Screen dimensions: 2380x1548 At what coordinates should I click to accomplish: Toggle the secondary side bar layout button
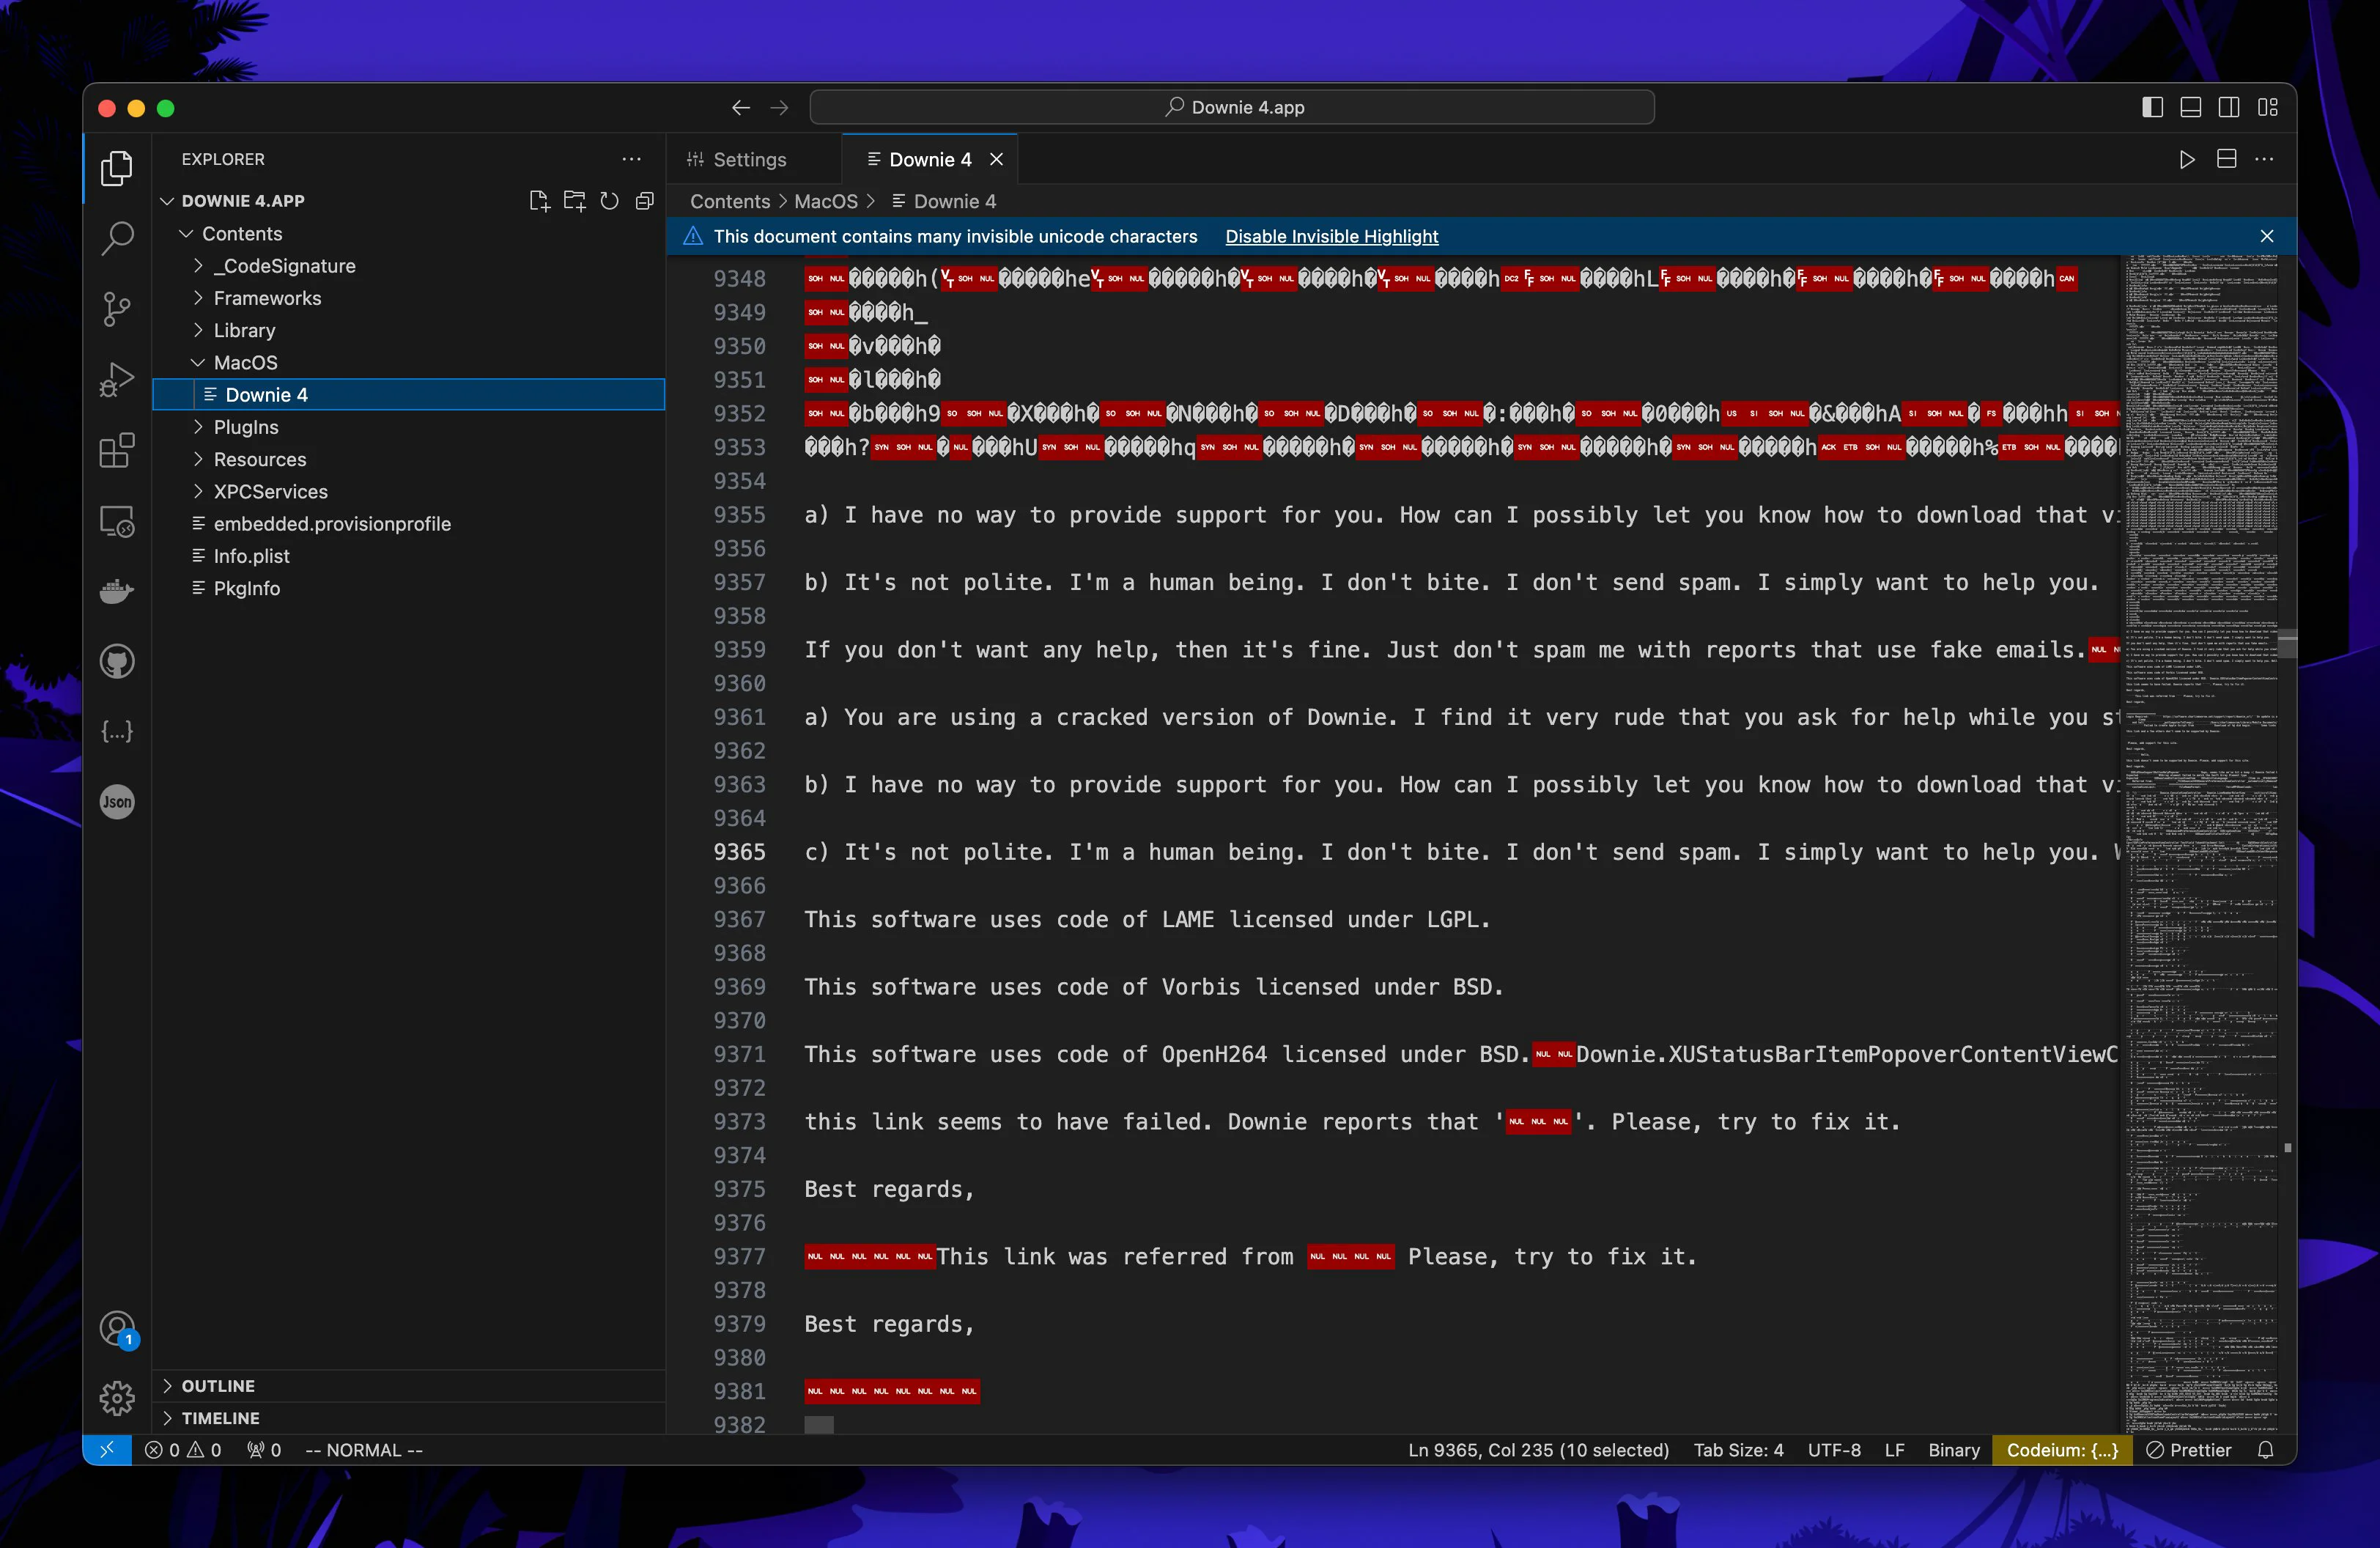(2228, 107)
